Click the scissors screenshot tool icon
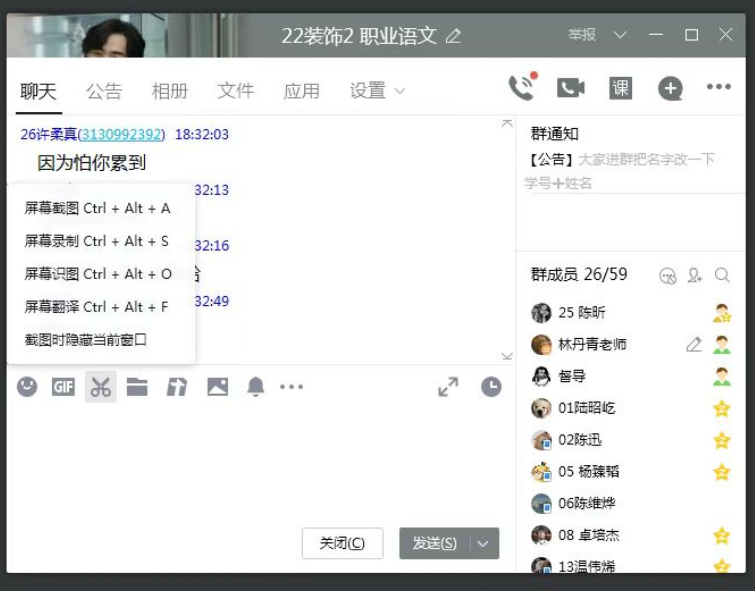The image size is (755, 591). (100, 387)
